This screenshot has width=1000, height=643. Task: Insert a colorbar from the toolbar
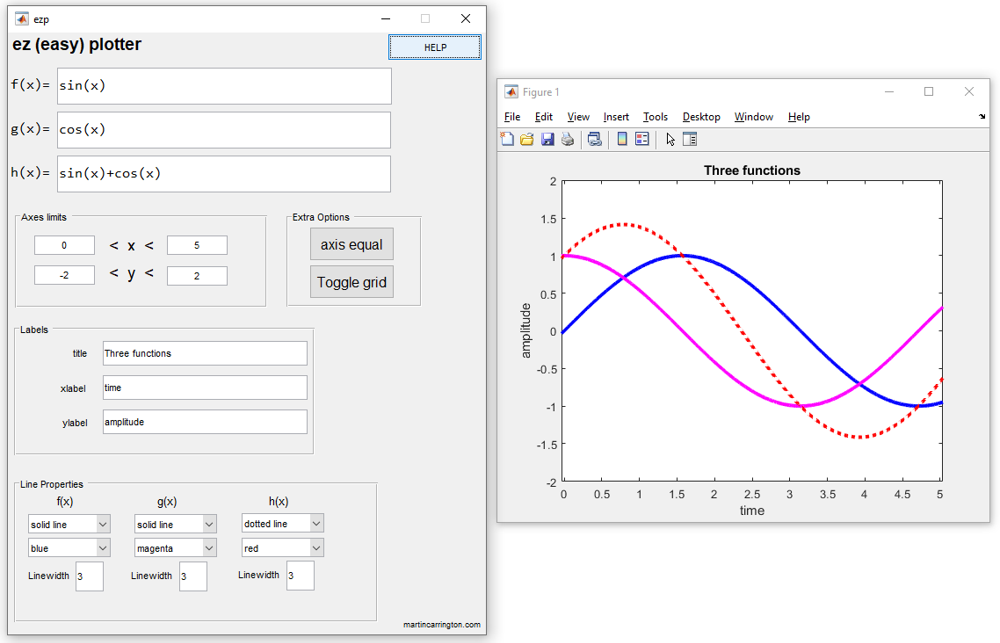tap(622, 140)
